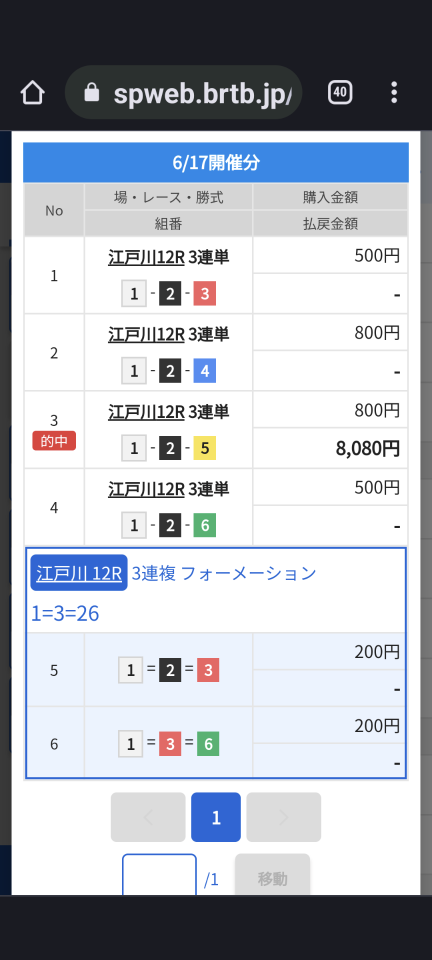The height and width of the screenshot is (960, 432).
Task: Go to next page with right chevron
Action: point(284,817)
